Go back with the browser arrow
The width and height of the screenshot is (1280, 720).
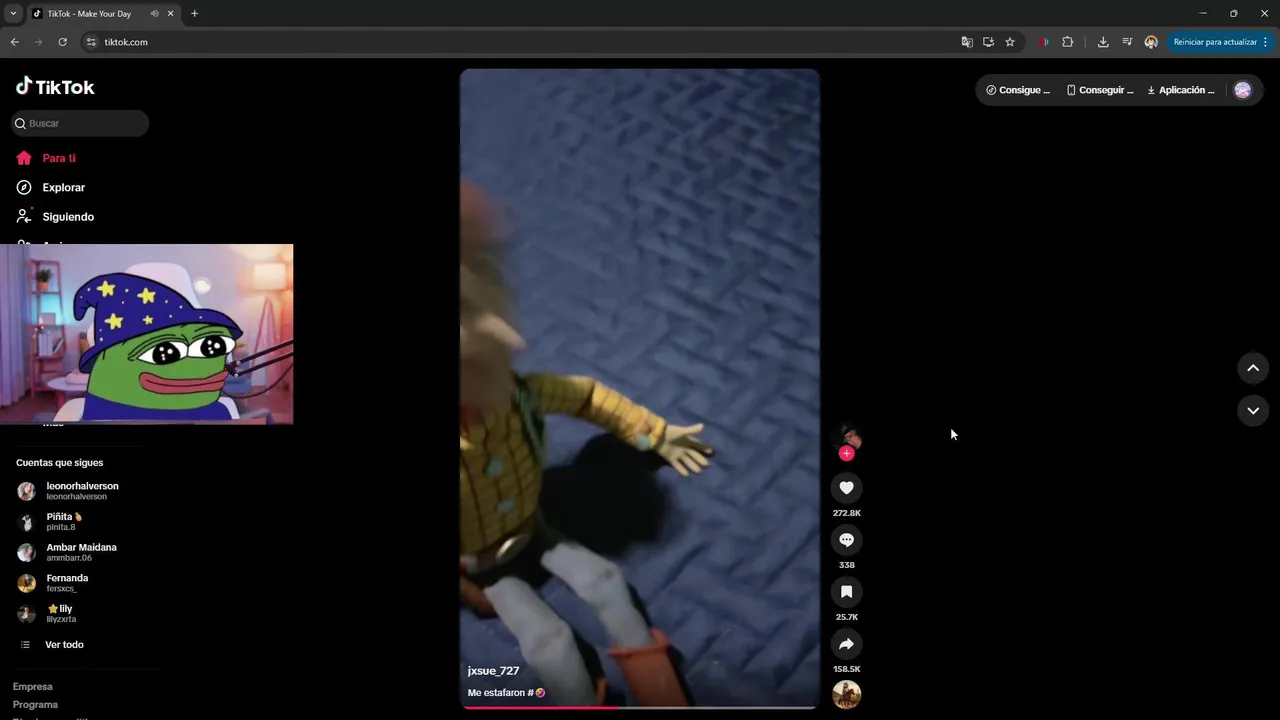[14, 42]
